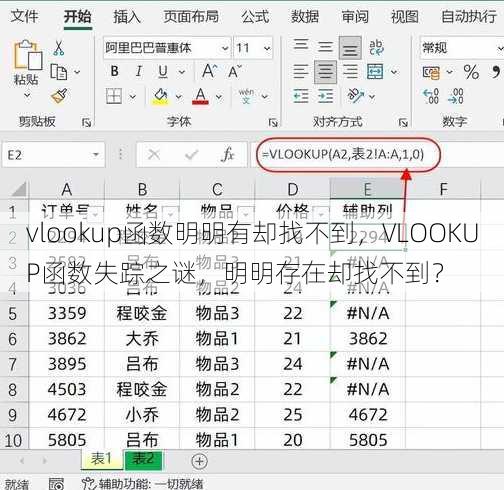Click the Merge and Center icon

(375, 72)
